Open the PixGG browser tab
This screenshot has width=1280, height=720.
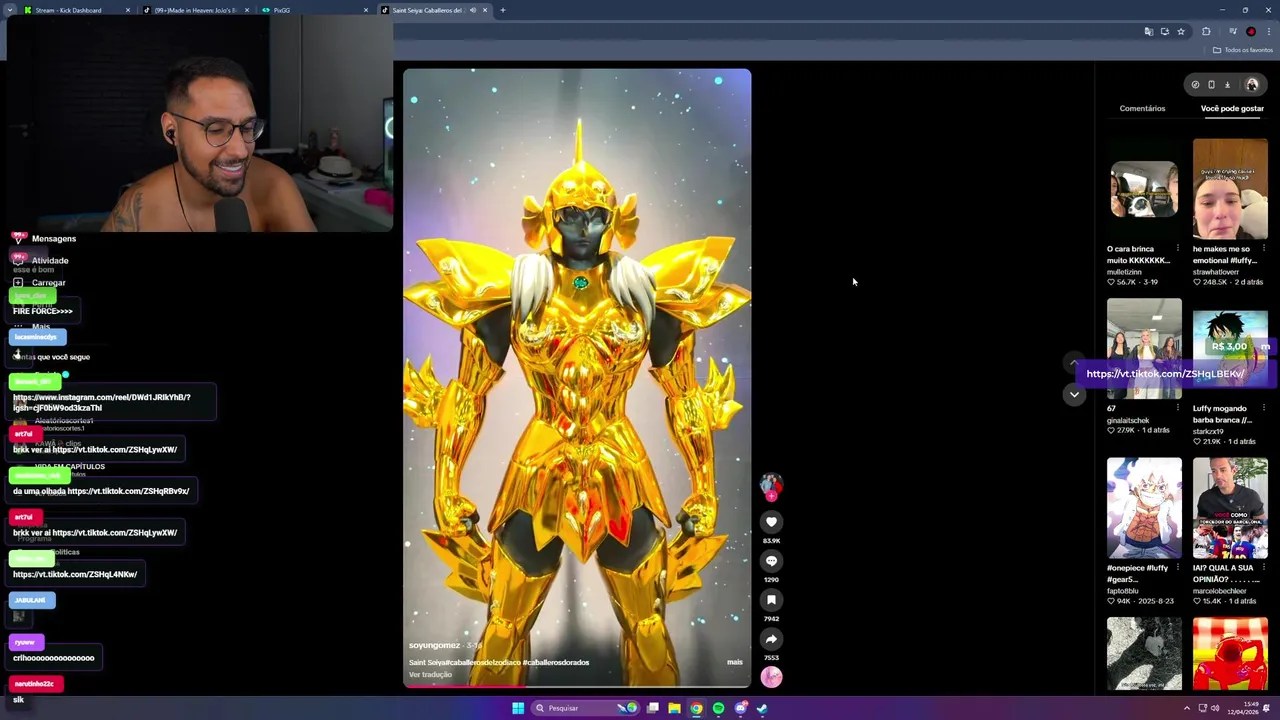(315, 10)
